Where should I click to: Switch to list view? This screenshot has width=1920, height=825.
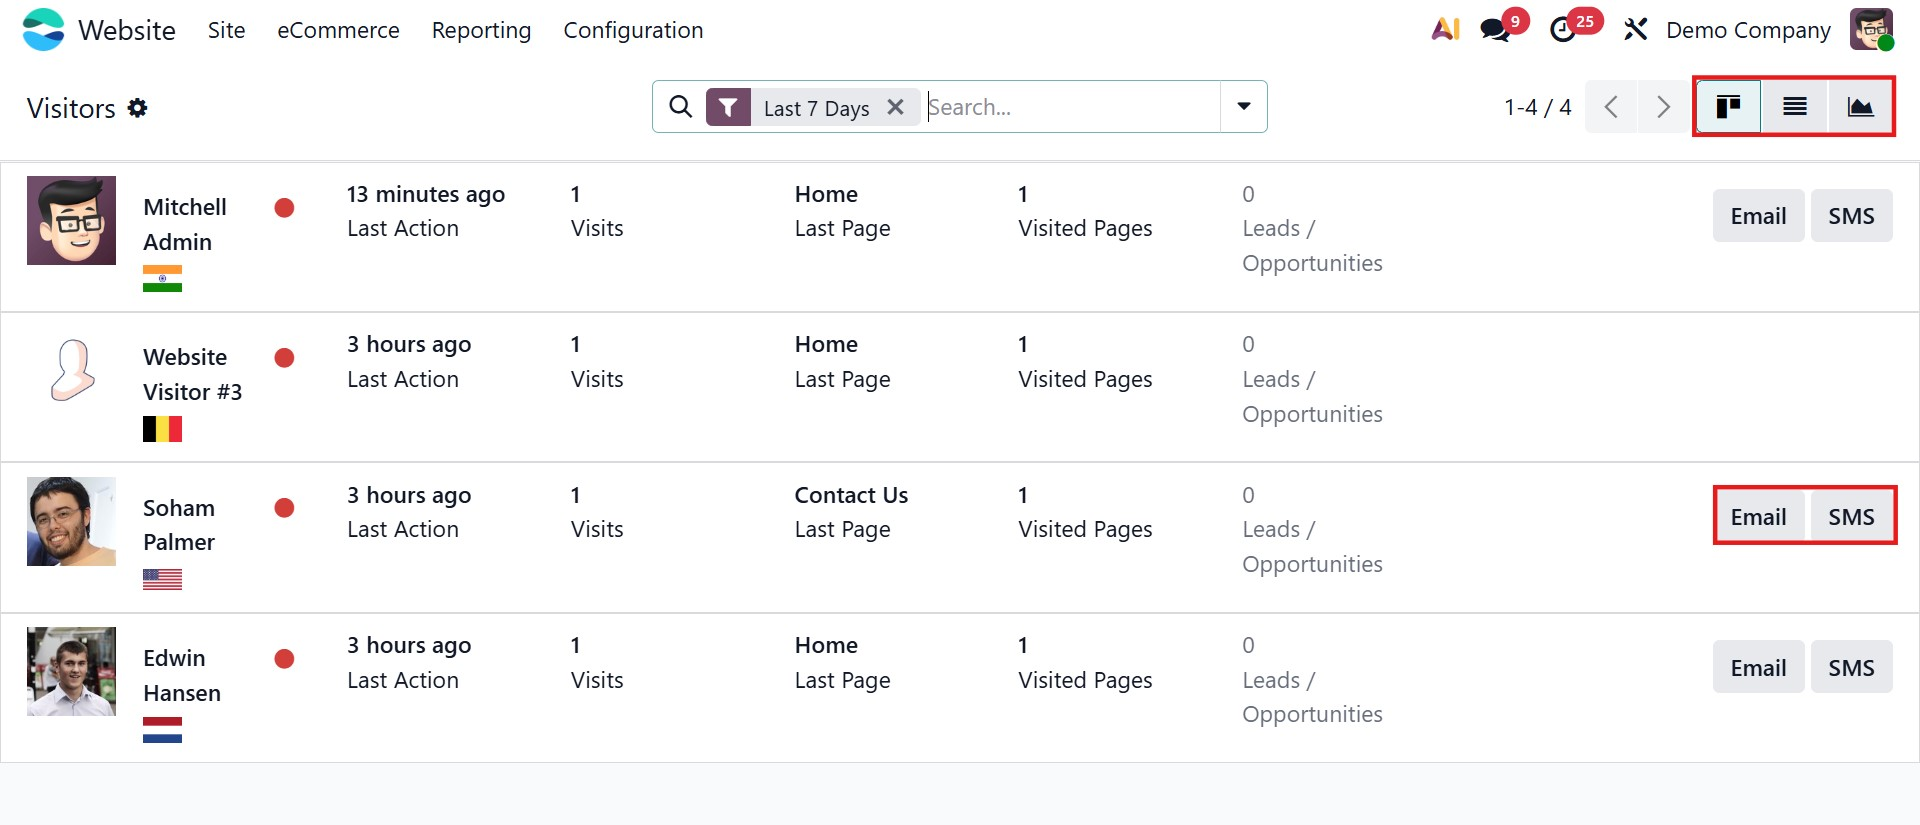[1795, 107]
